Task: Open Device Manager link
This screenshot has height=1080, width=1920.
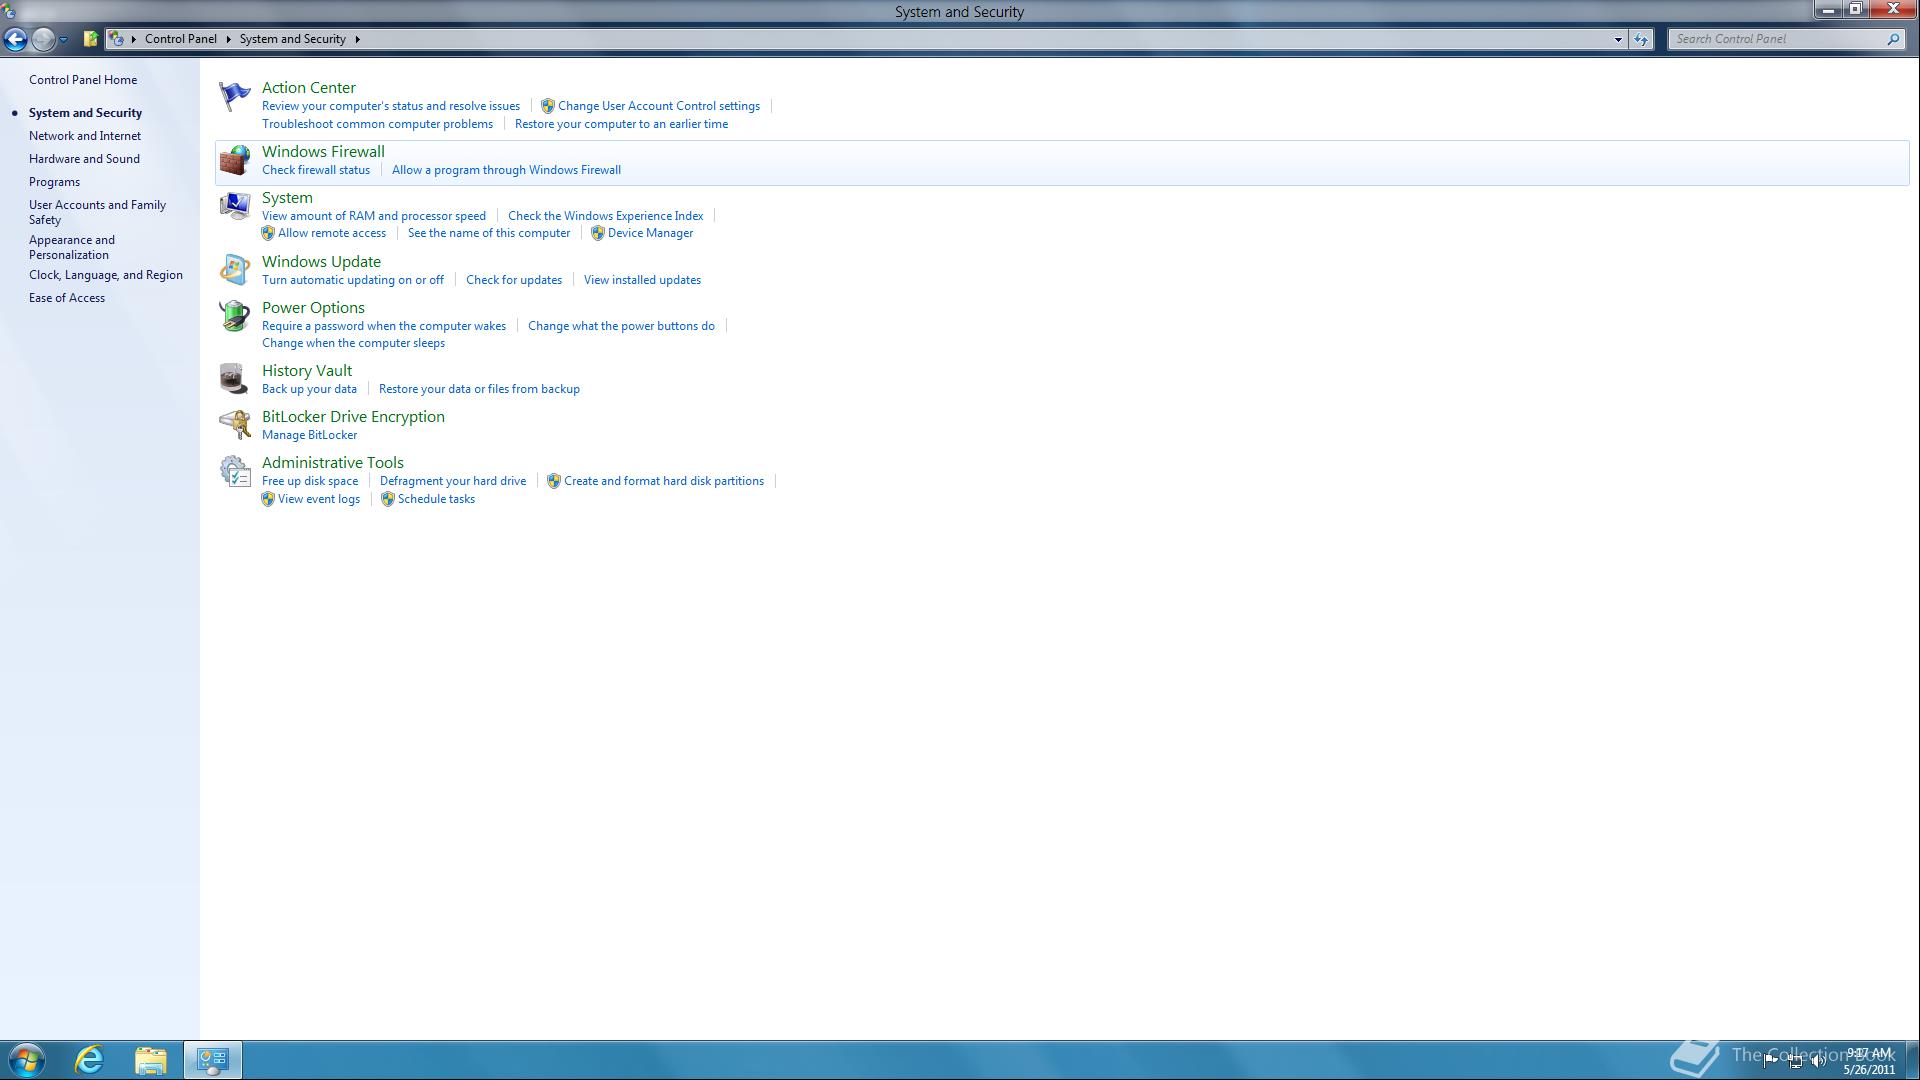Action: 650,233
